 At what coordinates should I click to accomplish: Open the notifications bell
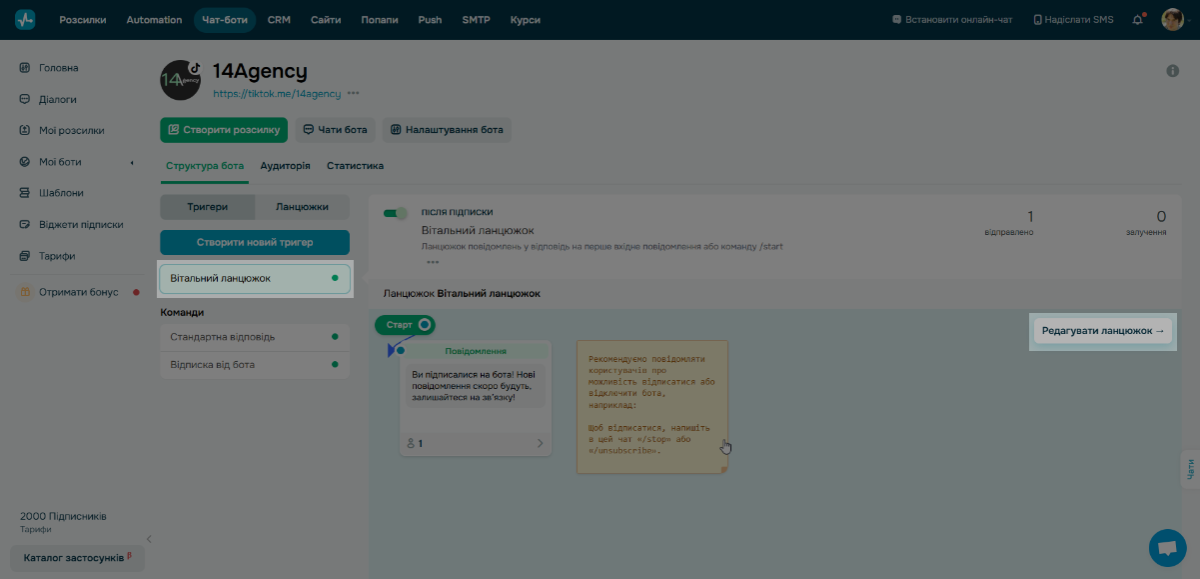pyautogui.click(x=1138, y=19)
